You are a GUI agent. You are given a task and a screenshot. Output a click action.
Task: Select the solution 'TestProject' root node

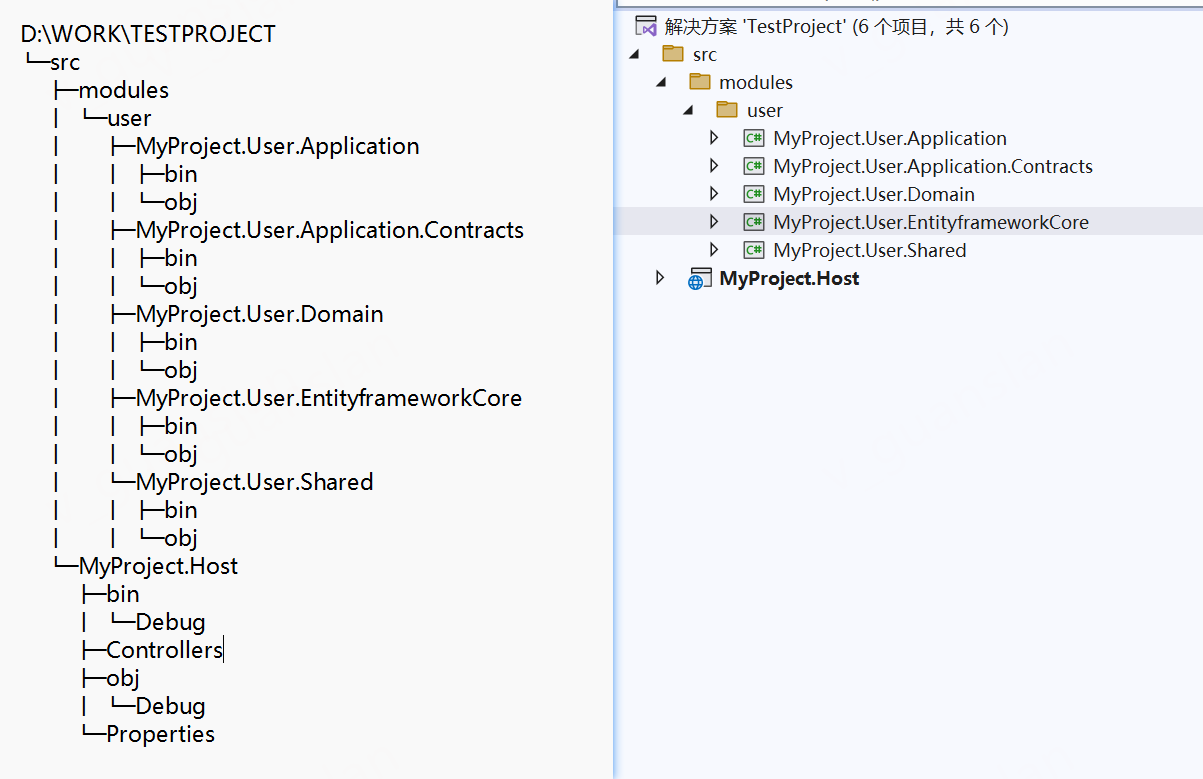[x=836, y=26]
